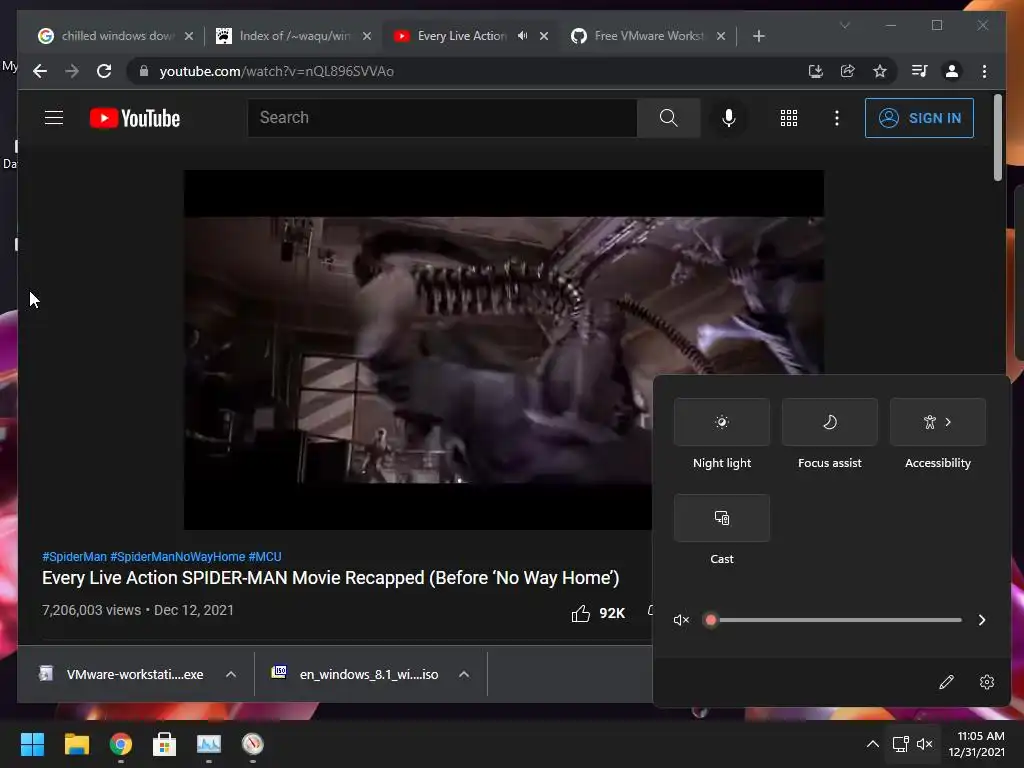
Task: Open Chrome's three-dot menu
Action: pos(984,71)
